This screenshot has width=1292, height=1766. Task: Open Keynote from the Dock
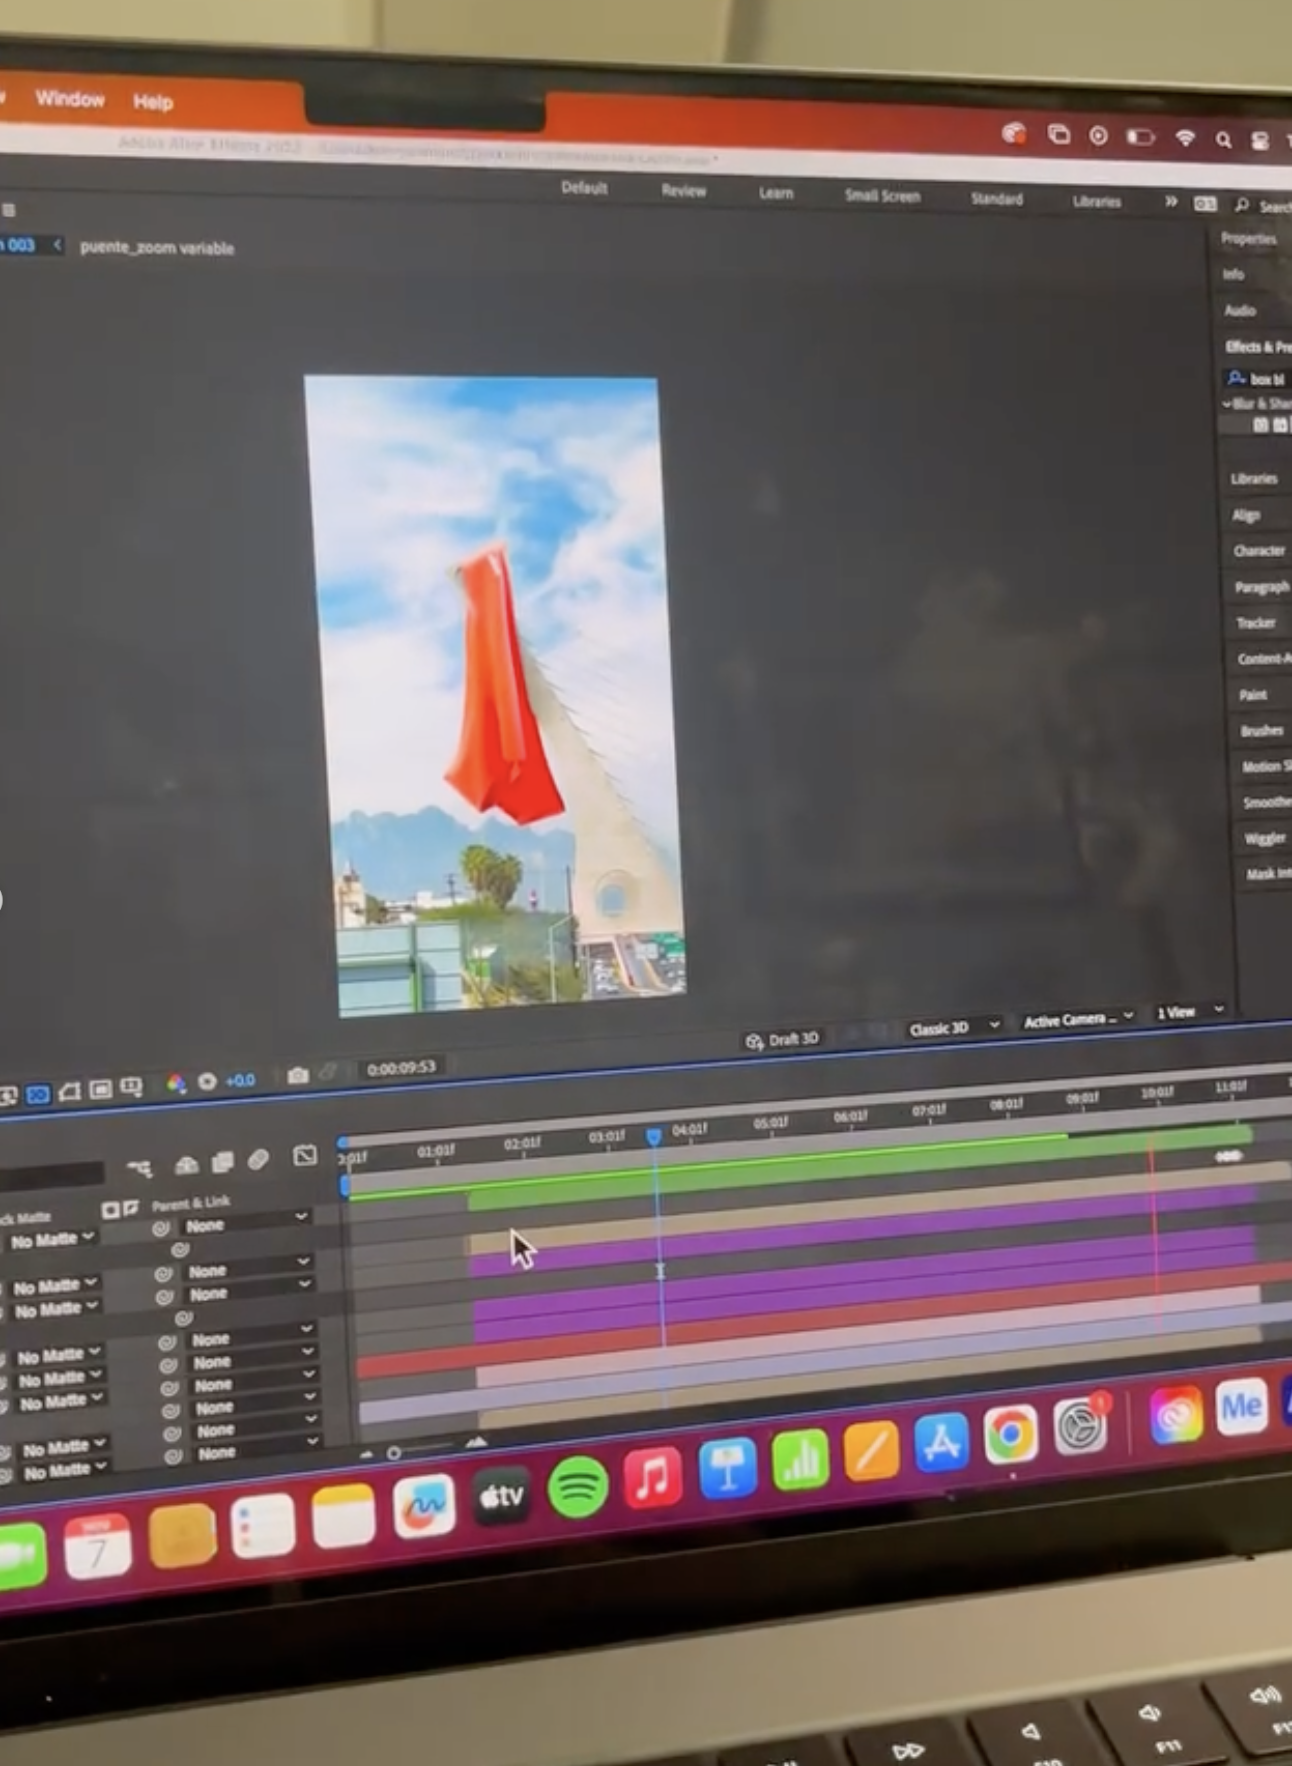click(x=727, y=1468)
